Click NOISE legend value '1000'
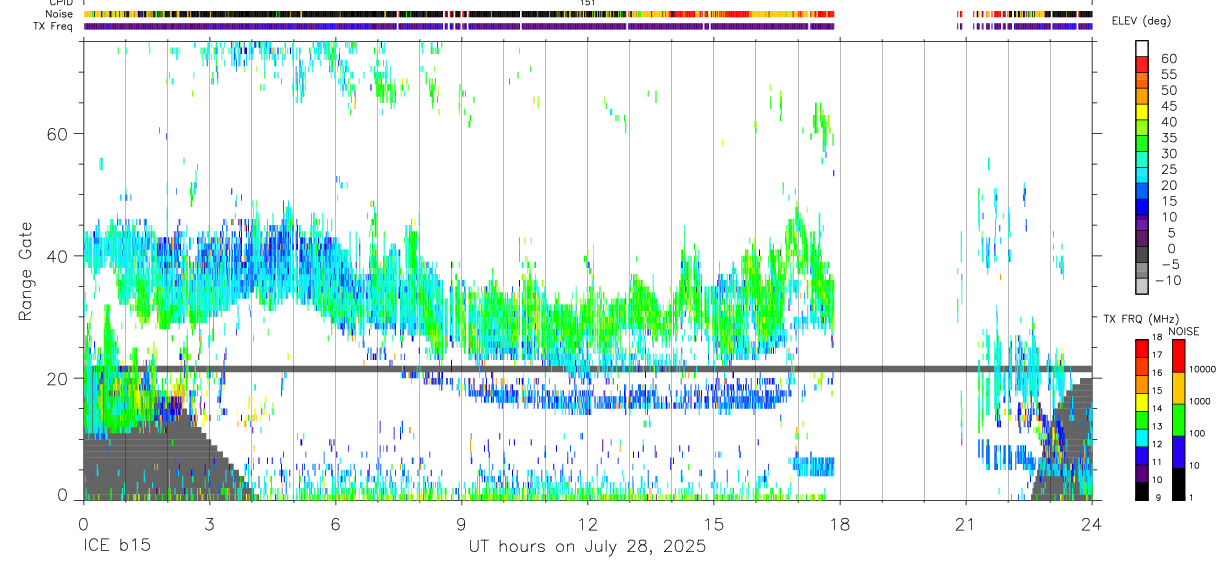1228x567 pixels. (x=1200, y=400)
